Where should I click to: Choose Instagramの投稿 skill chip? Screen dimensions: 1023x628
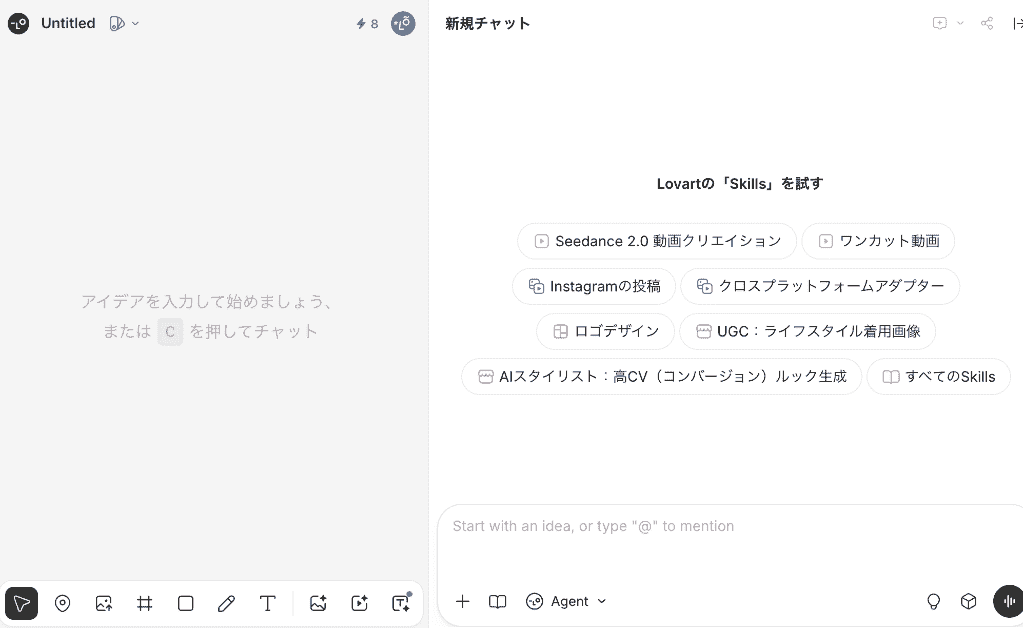coord(594,286)
